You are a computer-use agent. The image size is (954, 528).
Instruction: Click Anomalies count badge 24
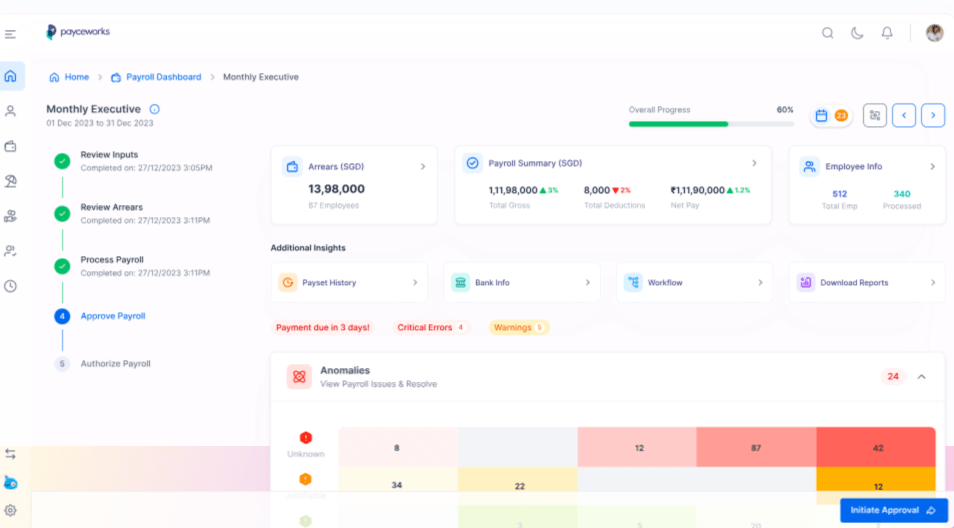click(893, 377)
